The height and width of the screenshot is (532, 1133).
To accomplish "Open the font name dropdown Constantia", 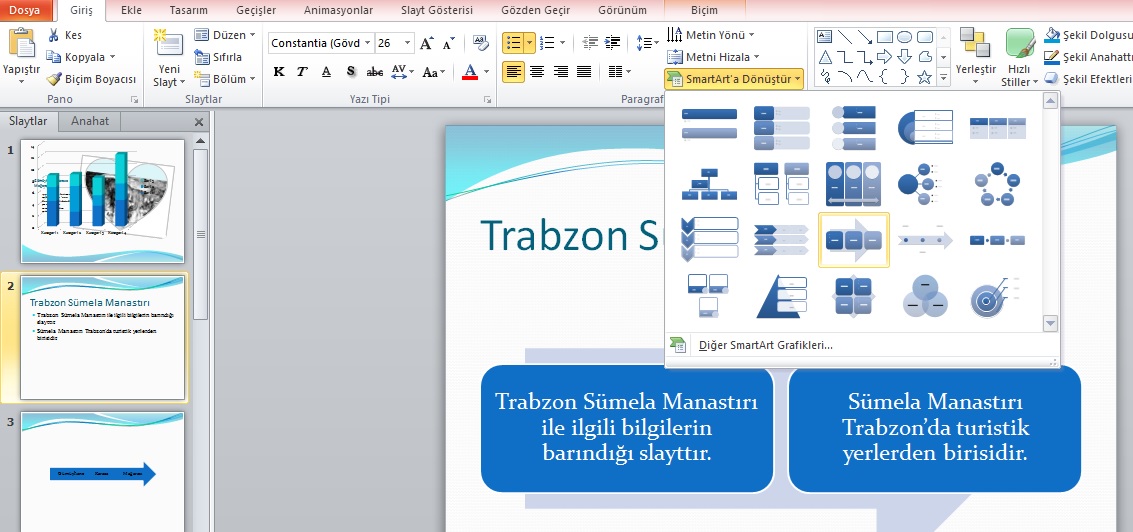I will pos(369,43).
